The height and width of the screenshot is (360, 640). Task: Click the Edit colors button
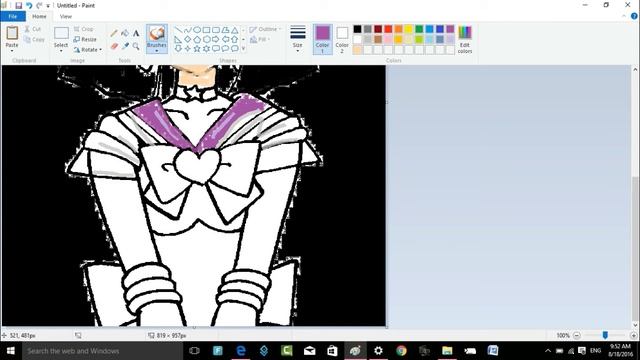[x=465, y=39]
